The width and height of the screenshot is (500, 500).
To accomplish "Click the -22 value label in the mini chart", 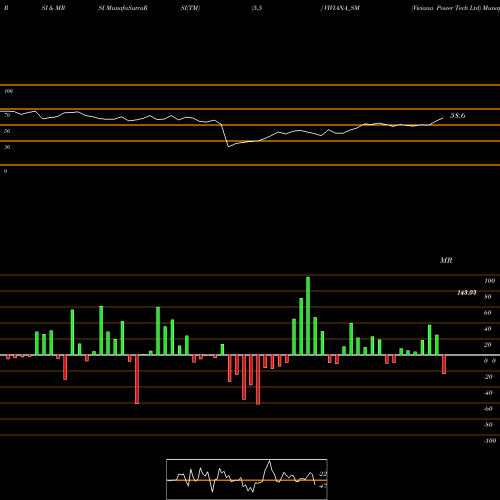I will [x=323, y=474].
